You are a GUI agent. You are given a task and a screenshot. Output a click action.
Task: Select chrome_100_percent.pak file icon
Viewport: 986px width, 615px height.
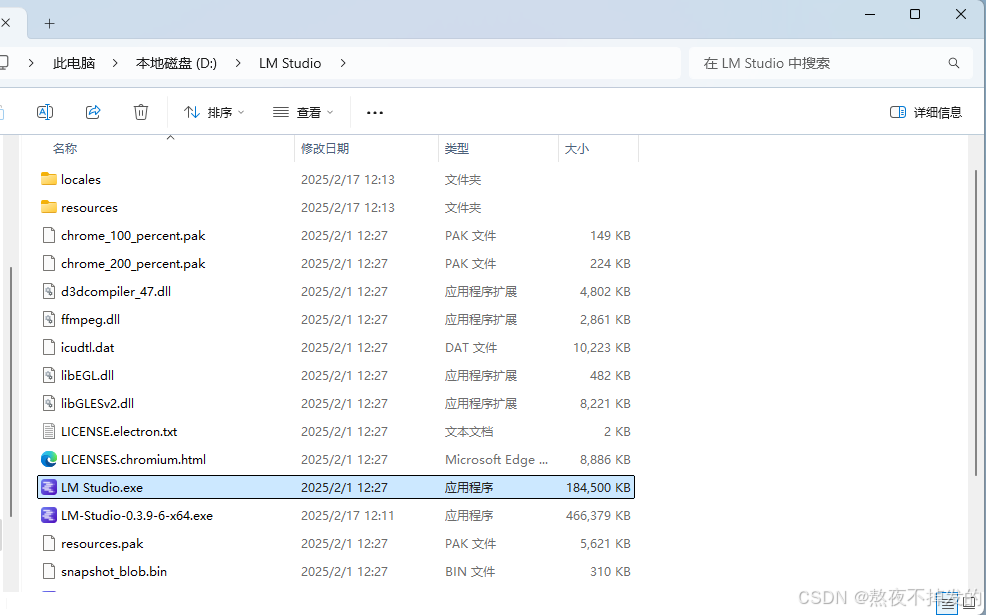tap(48, 236)
